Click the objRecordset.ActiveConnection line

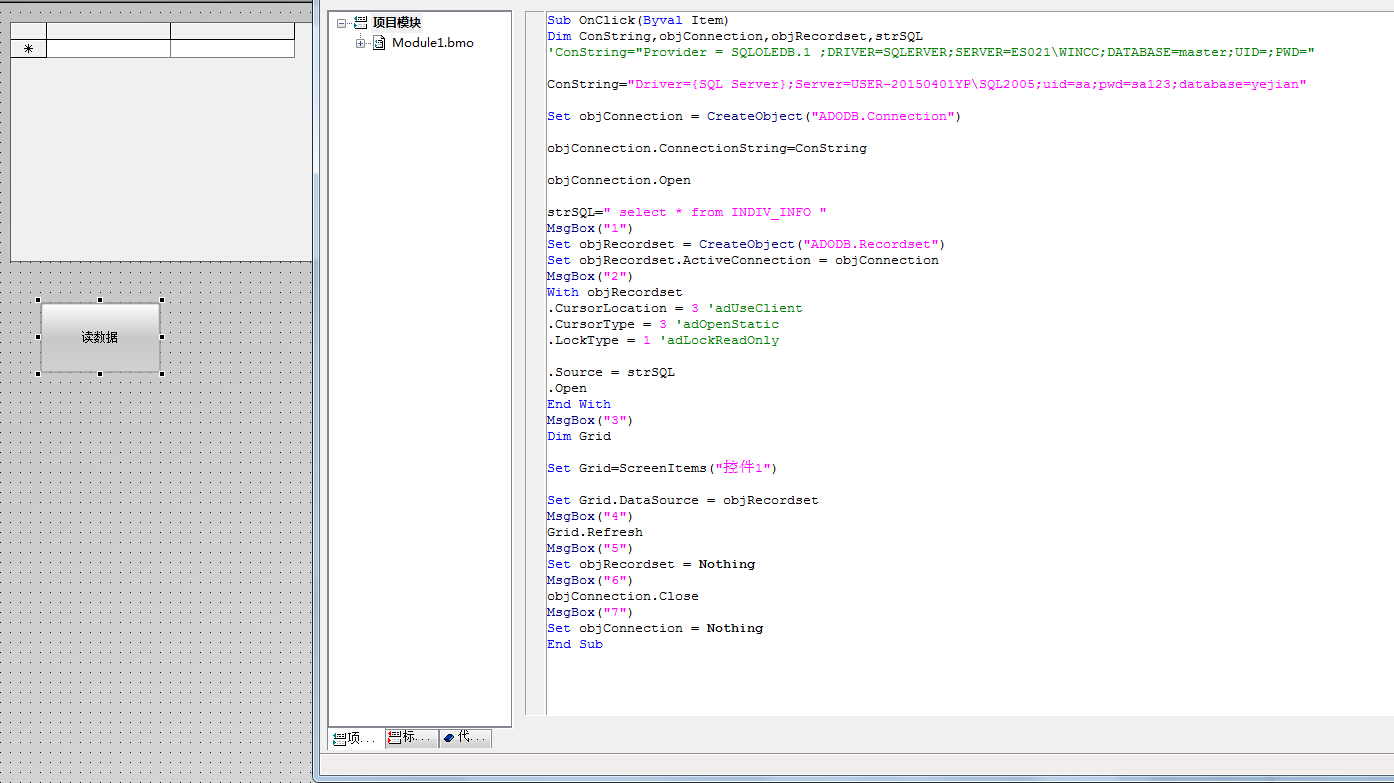pos(743,260)
